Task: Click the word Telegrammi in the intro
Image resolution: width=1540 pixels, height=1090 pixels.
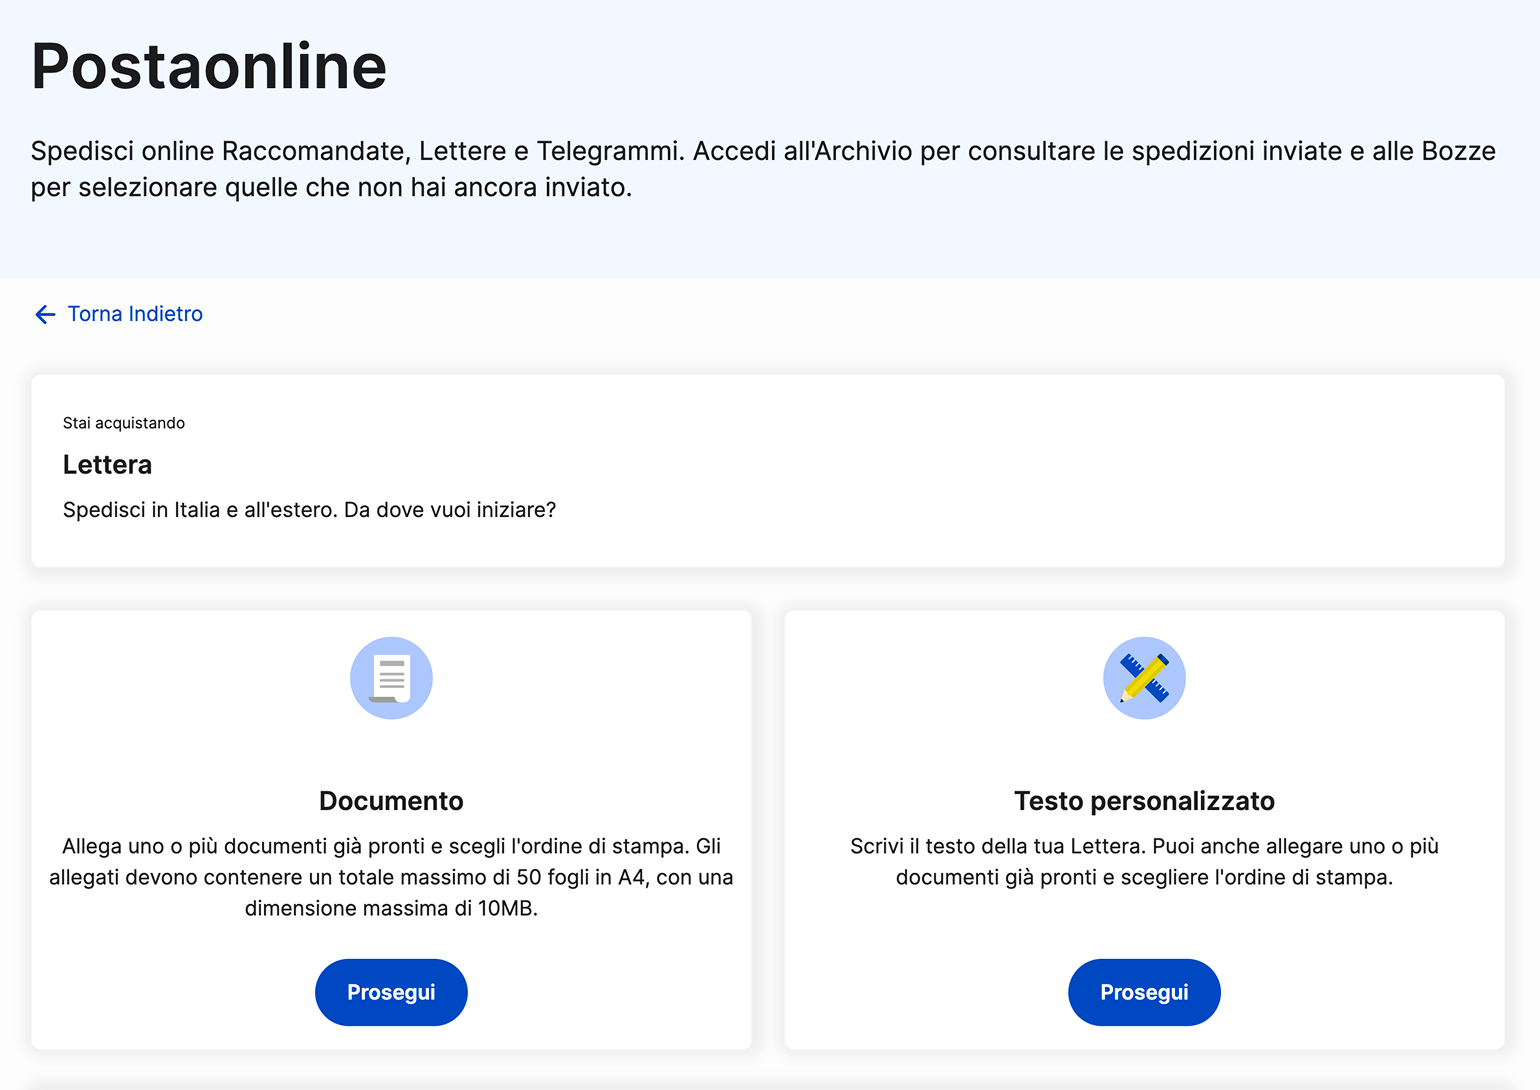Action: [609, 151]
